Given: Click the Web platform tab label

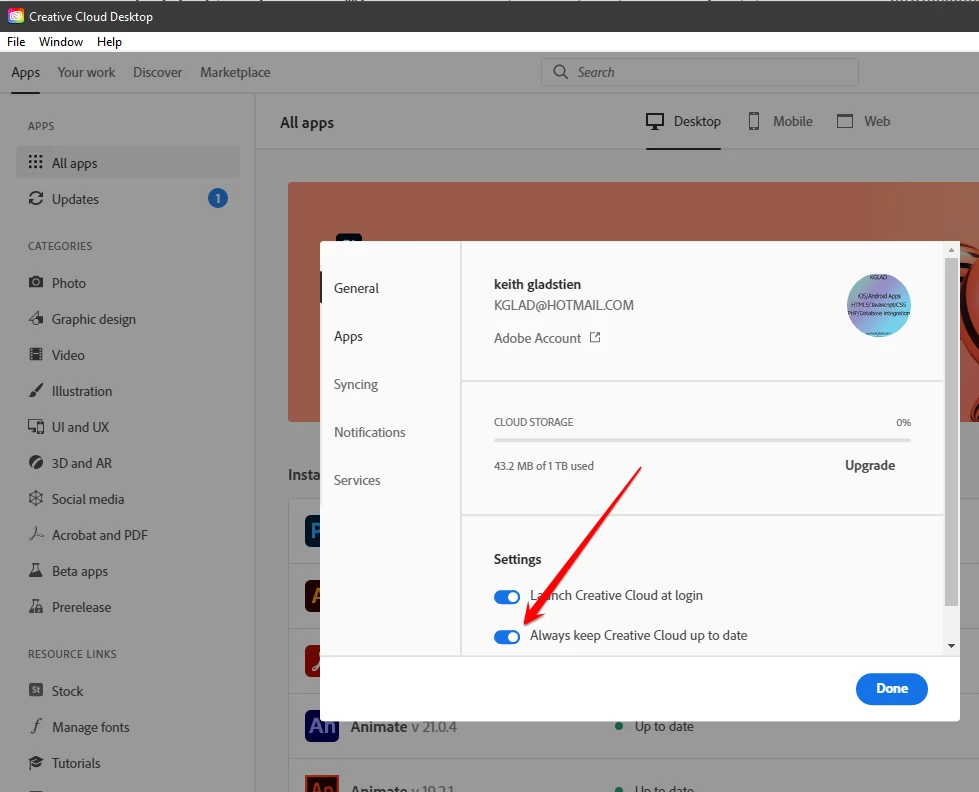Looking at the screenshot, I should (x=877, y=121).
